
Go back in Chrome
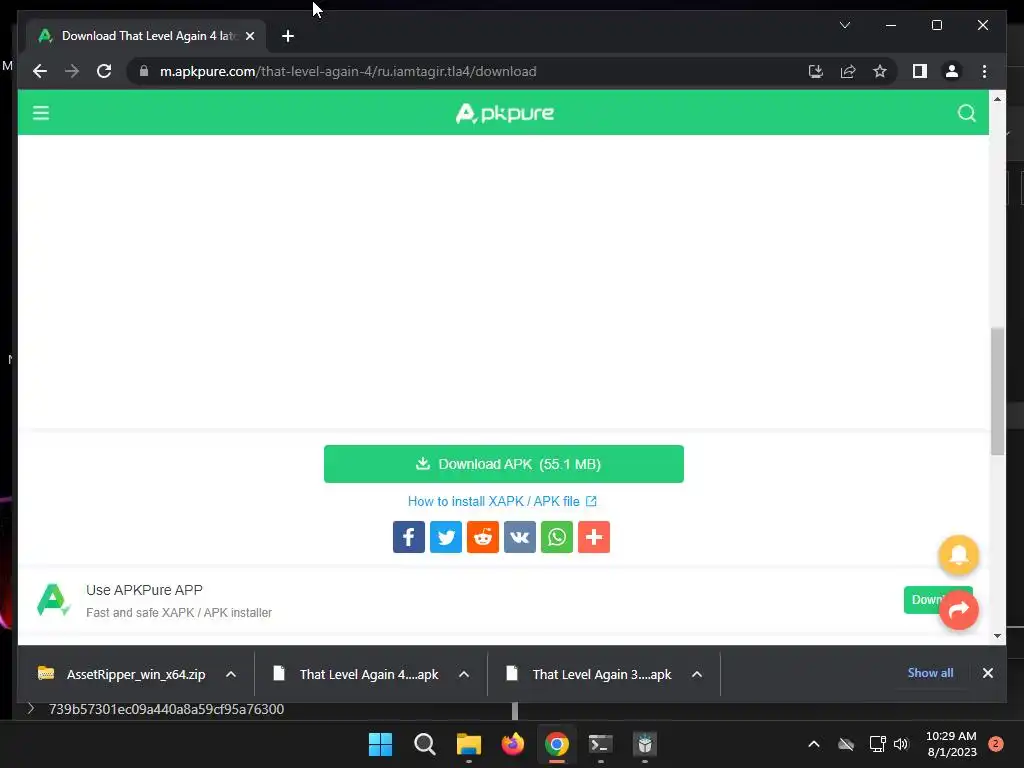(x=40, y=71)
